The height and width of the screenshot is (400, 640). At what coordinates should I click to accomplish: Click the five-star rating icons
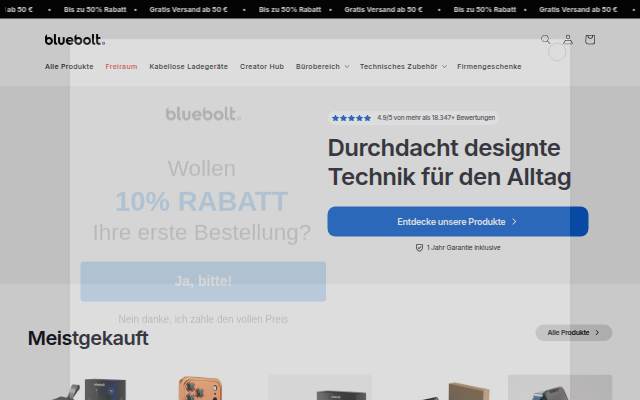coord(351,118)
